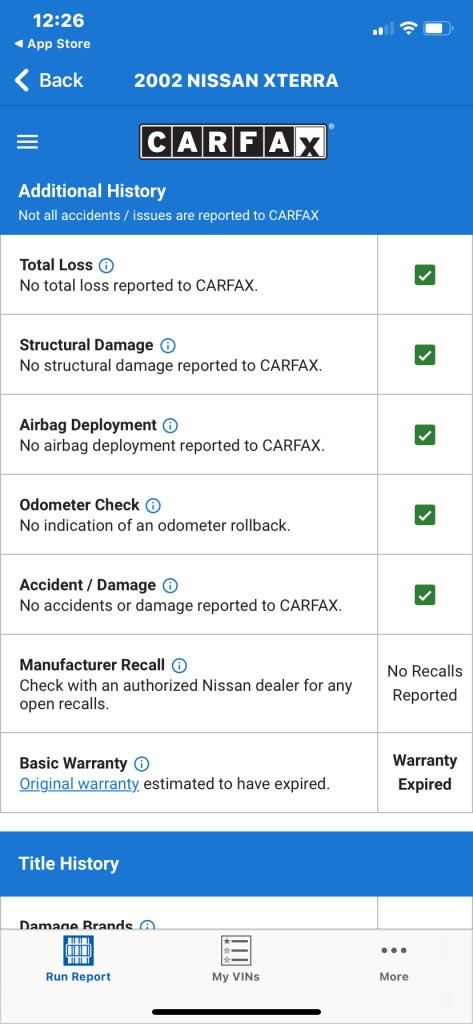The image size is (473, 1024).
Task: Tap the Odometer Check info icon
Action: coord(153,505)
